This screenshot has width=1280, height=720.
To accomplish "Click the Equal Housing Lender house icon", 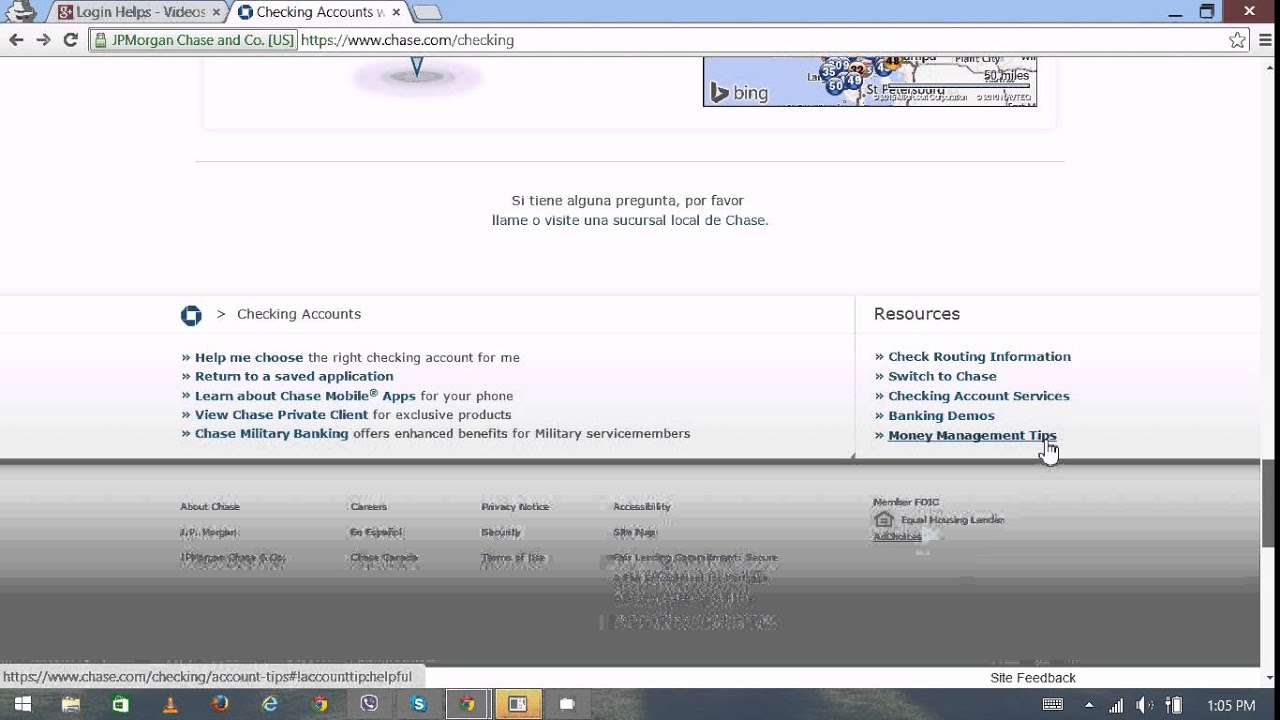I will pyautogui.click(x=883, y=519).
